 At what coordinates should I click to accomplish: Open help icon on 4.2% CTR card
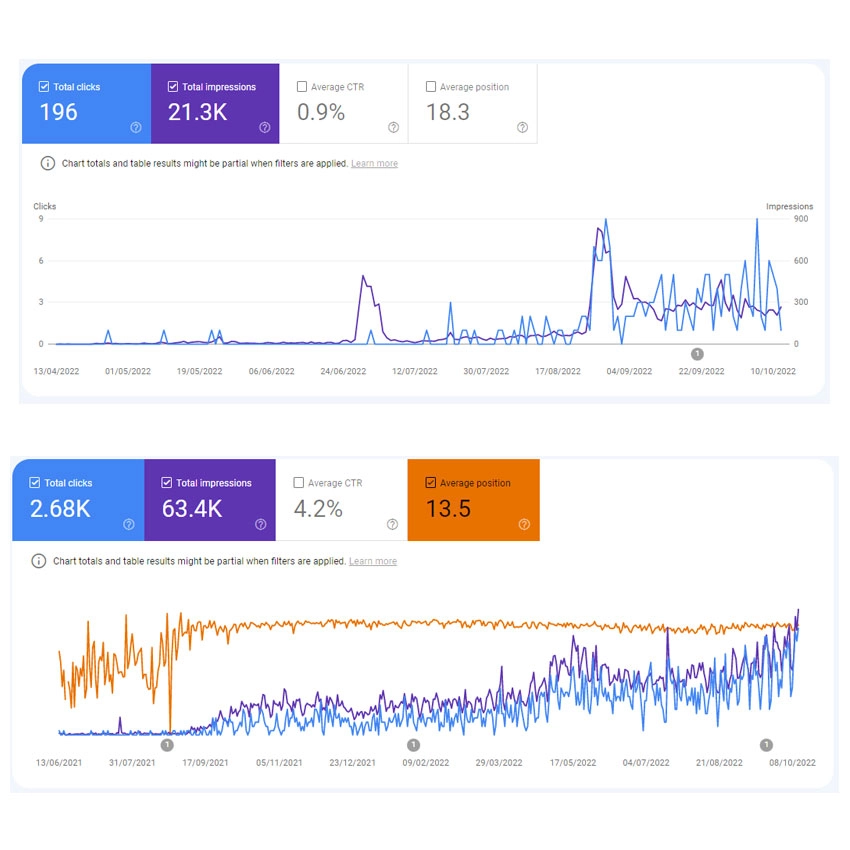pos(392,524)
